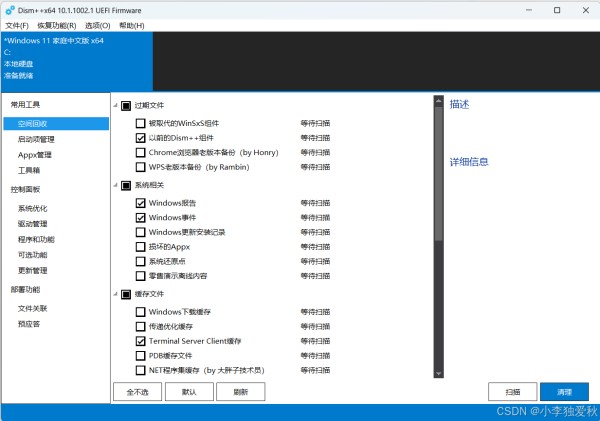Click the Dism++ app icon in the title bar
The width and height of the screenshot is (600, 421).
[10, 10]
